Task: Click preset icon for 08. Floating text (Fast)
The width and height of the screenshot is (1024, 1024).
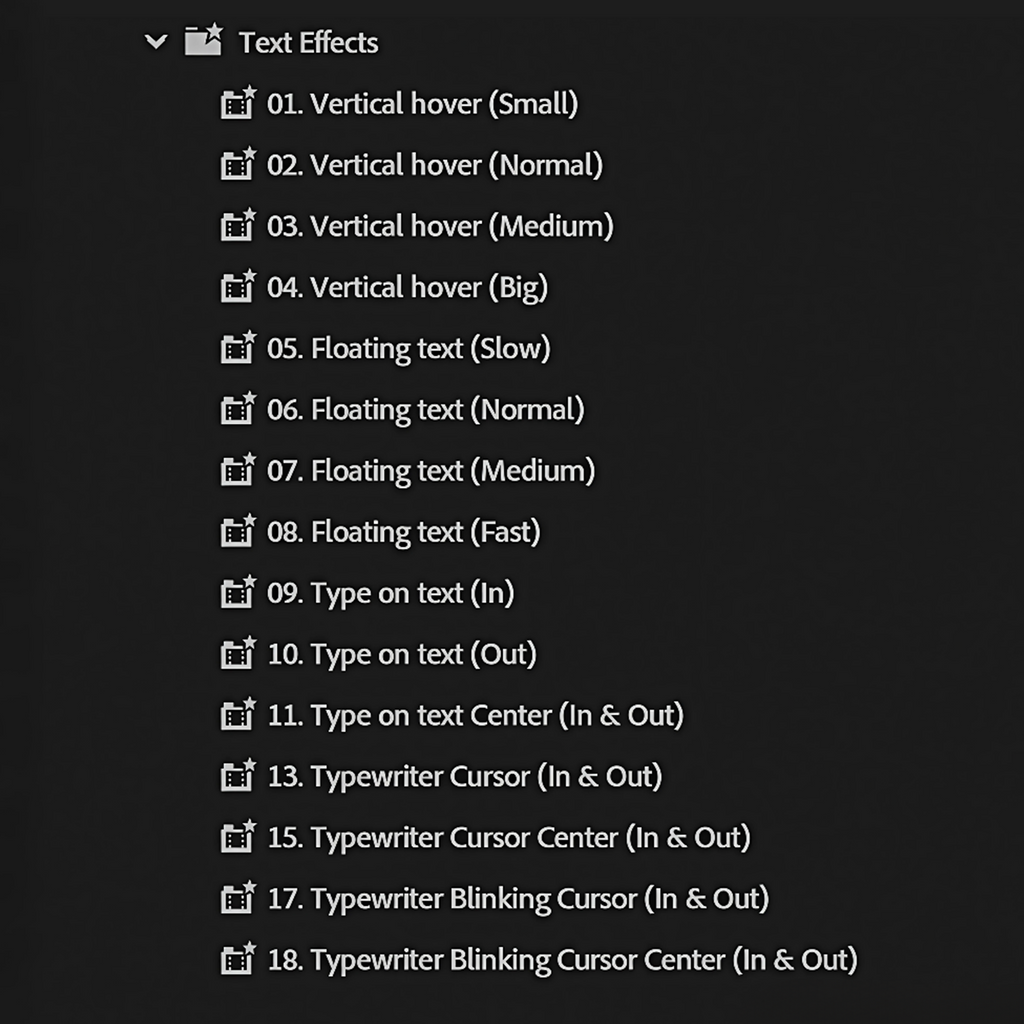Action: pos(238,531)
